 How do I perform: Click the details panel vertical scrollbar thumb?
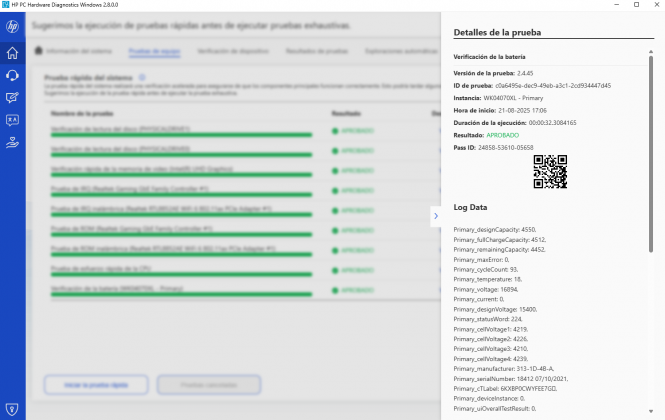(651, 154)
